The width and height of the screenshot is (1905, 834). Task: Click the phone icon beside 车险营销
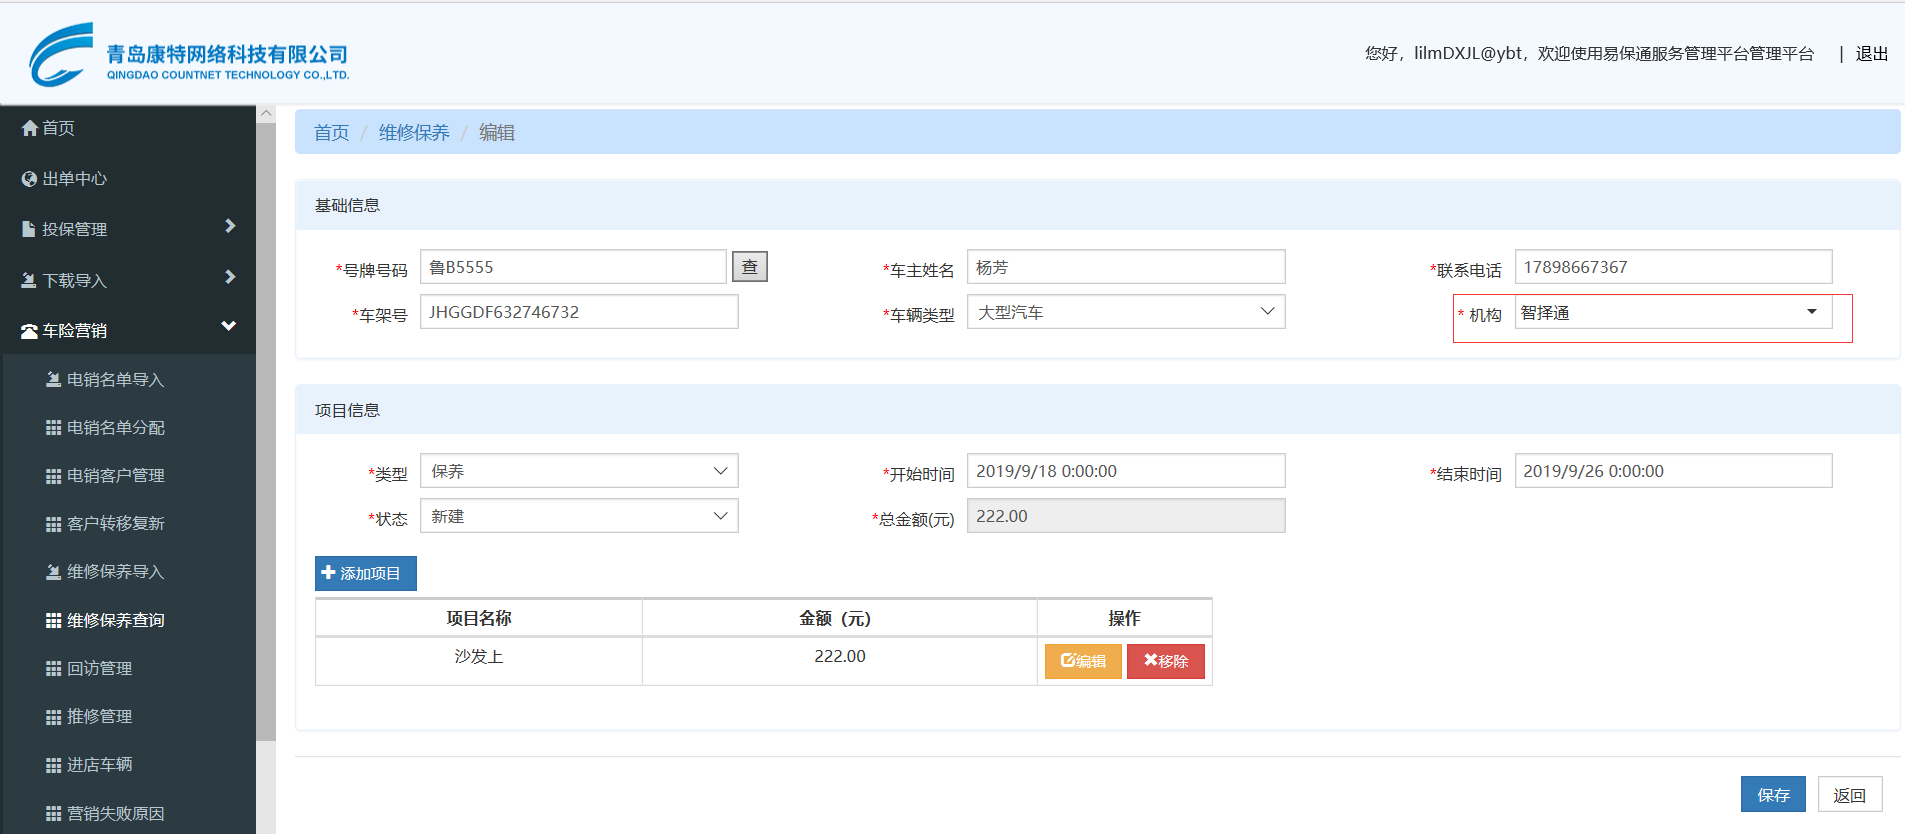30,331
